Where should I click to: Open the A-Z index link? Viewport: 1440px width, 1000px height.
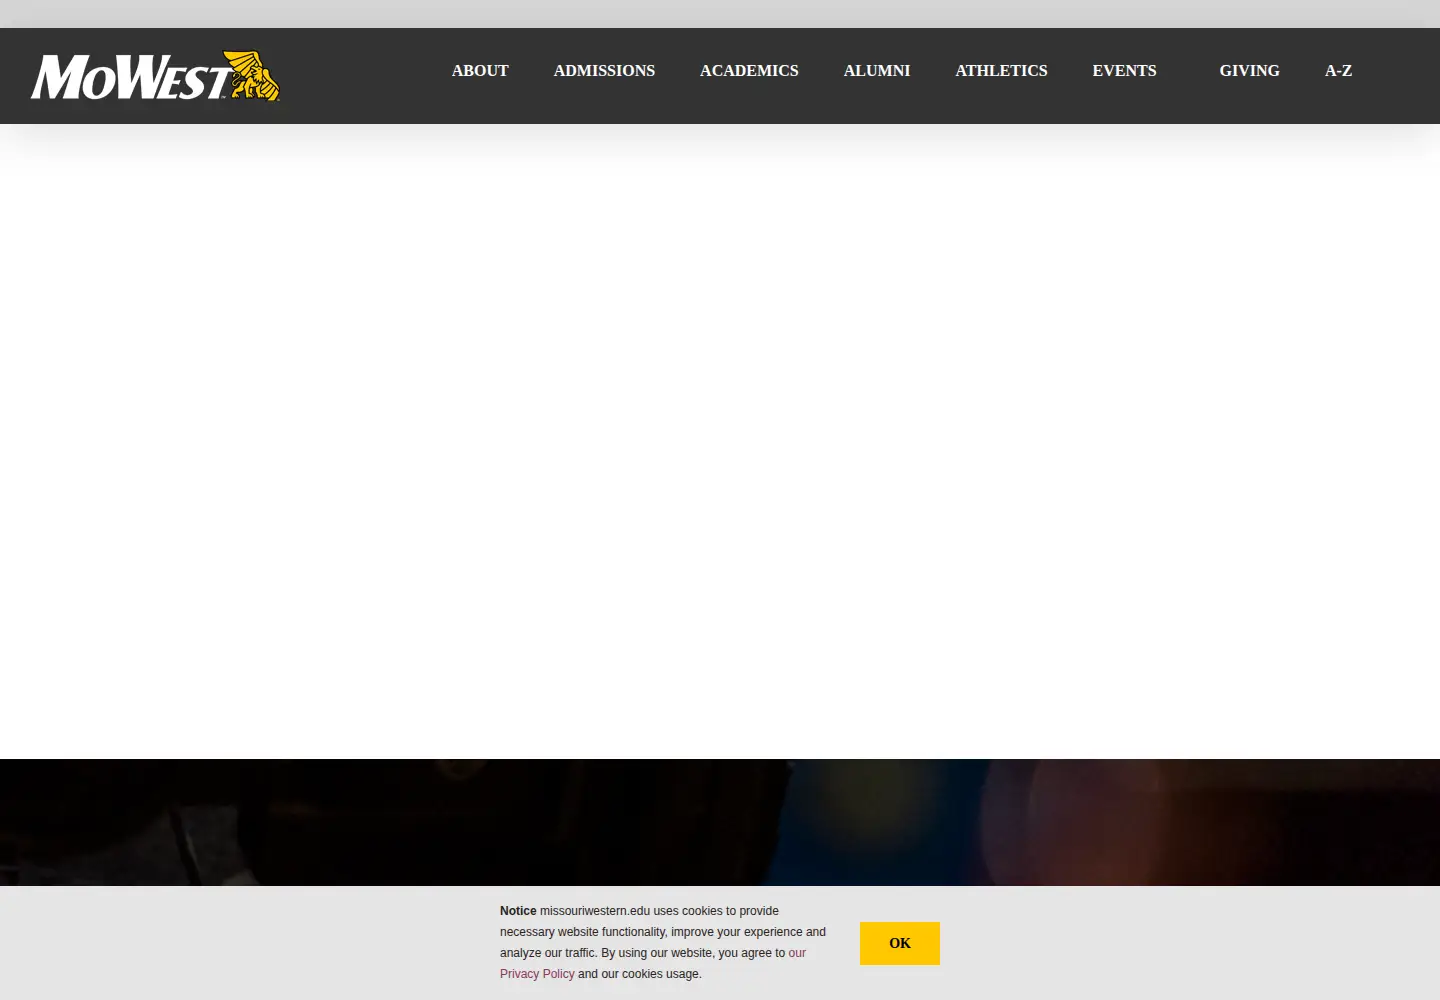[x=1338, y=71]
